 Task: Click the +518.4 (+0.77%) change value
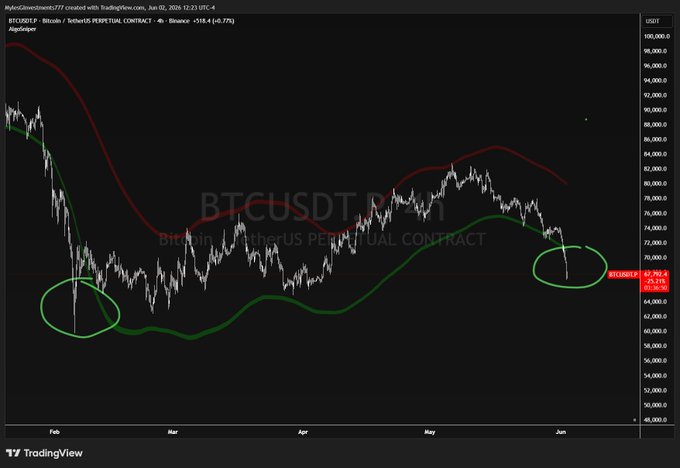tap(213, 21)
